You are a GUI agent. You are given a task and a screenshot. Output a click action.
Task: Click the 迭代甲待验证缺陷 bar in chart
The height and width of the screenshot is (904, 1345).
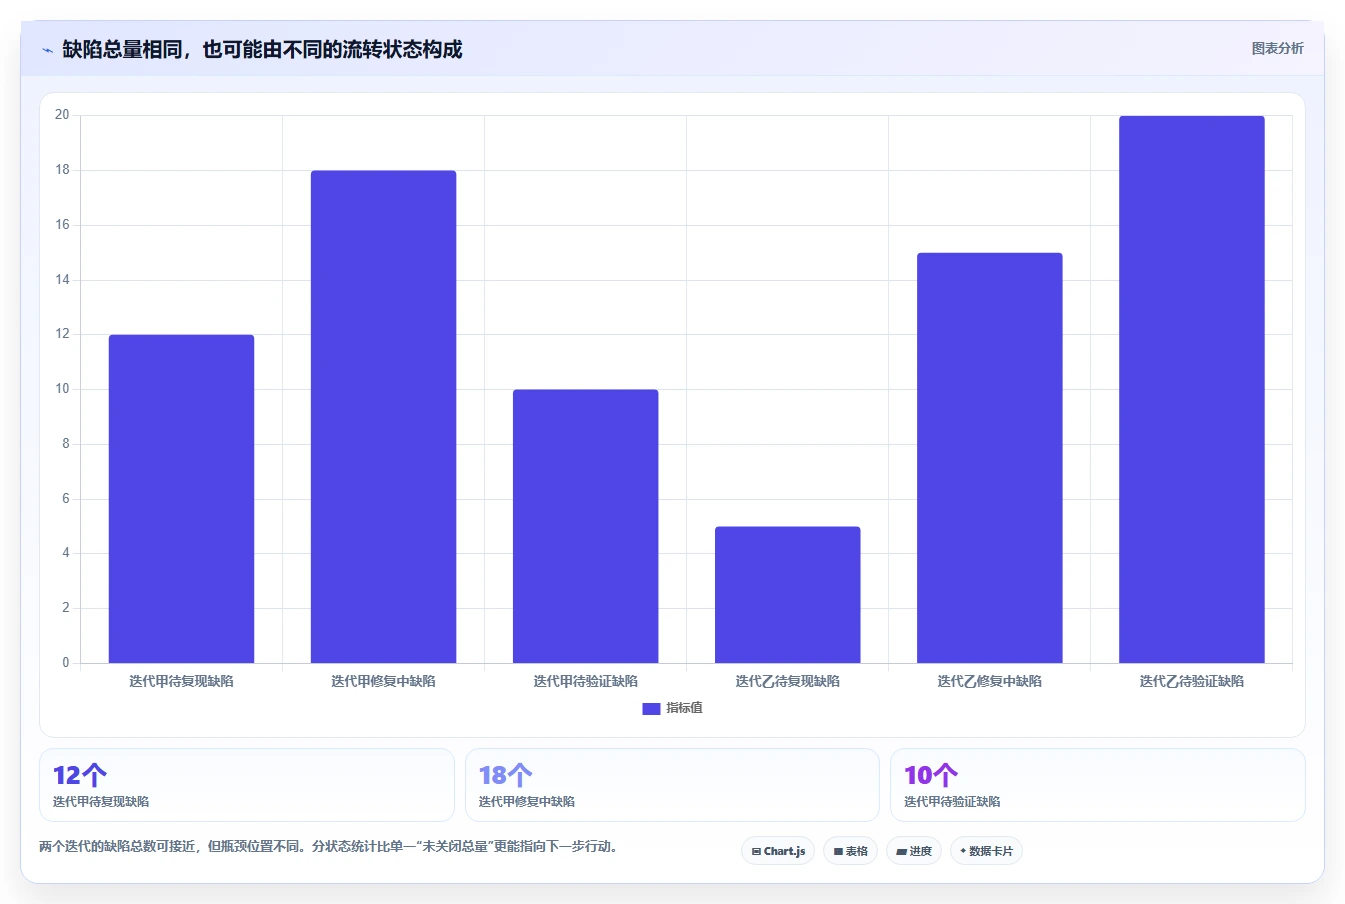(585, 526)
